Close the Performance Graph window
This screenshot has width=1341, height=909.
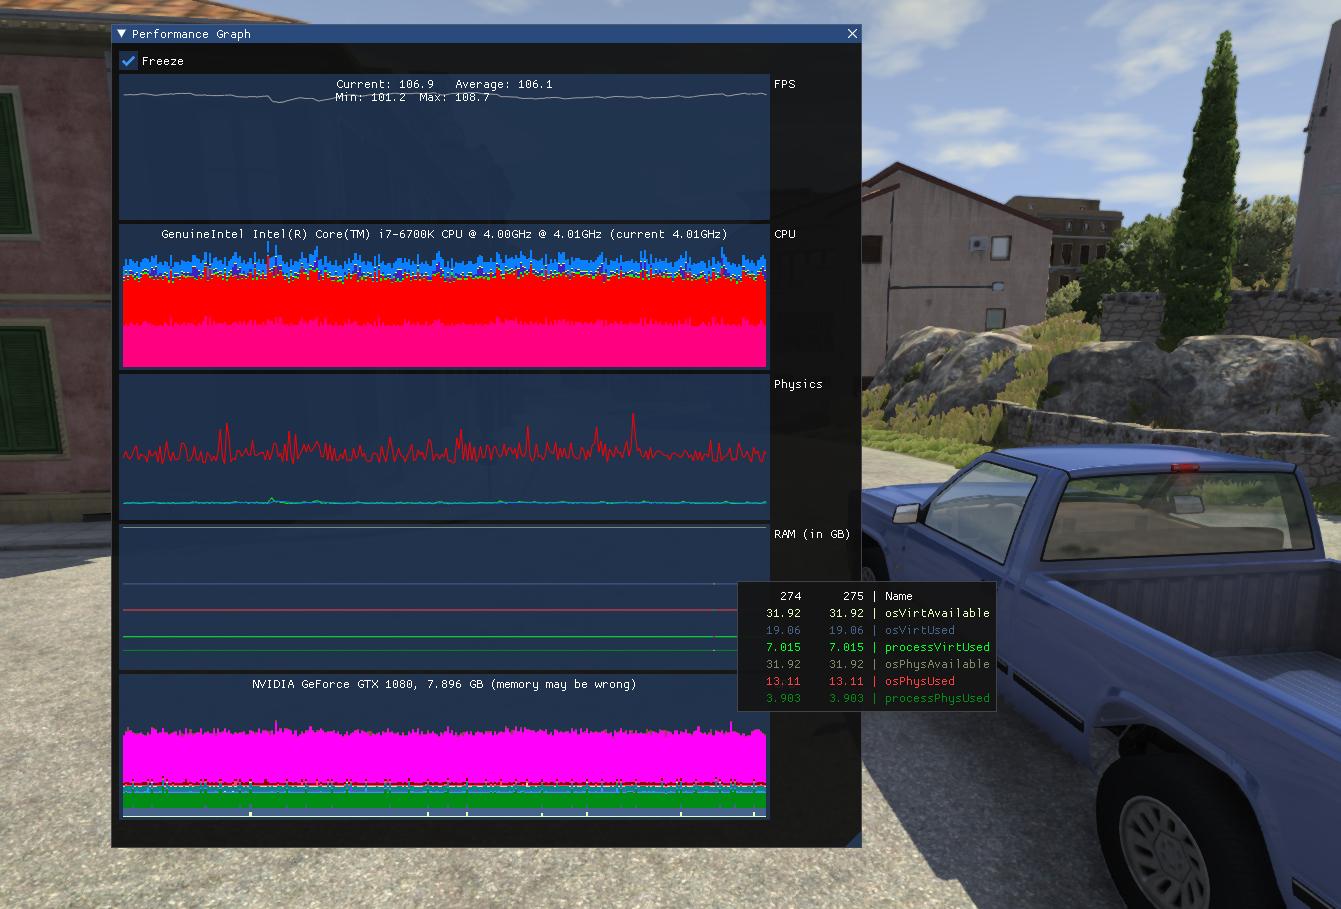pos(852,34)
